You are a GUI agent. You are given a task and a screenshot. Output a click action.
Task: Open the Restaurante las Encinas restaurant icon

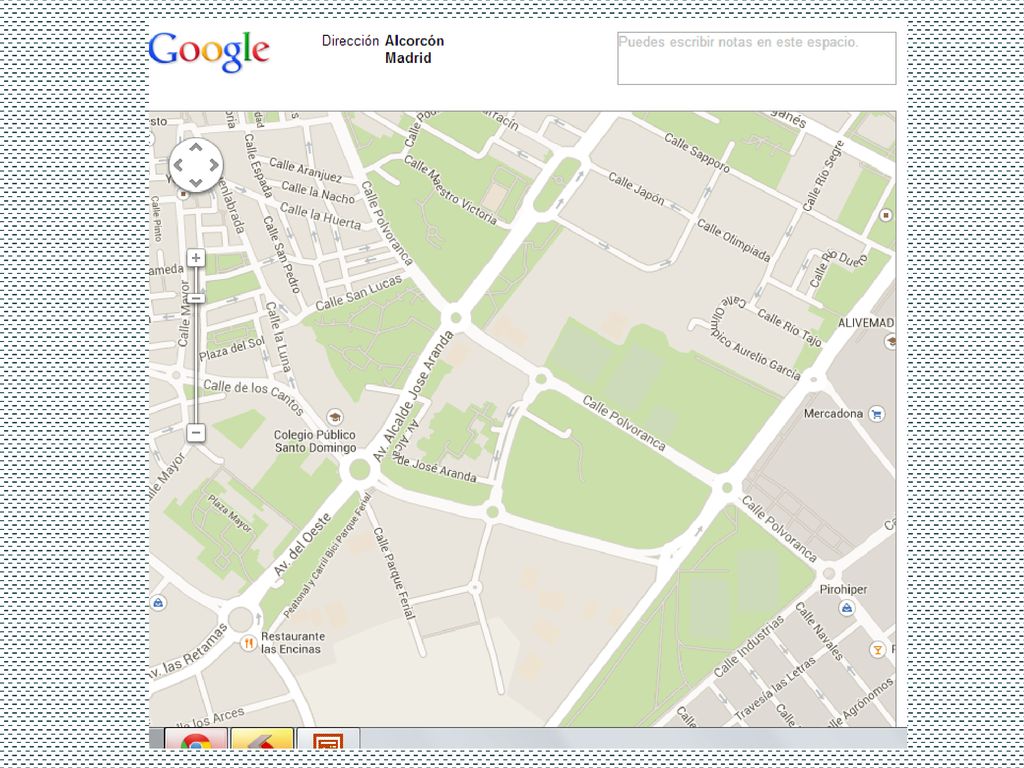click(248, 643)
